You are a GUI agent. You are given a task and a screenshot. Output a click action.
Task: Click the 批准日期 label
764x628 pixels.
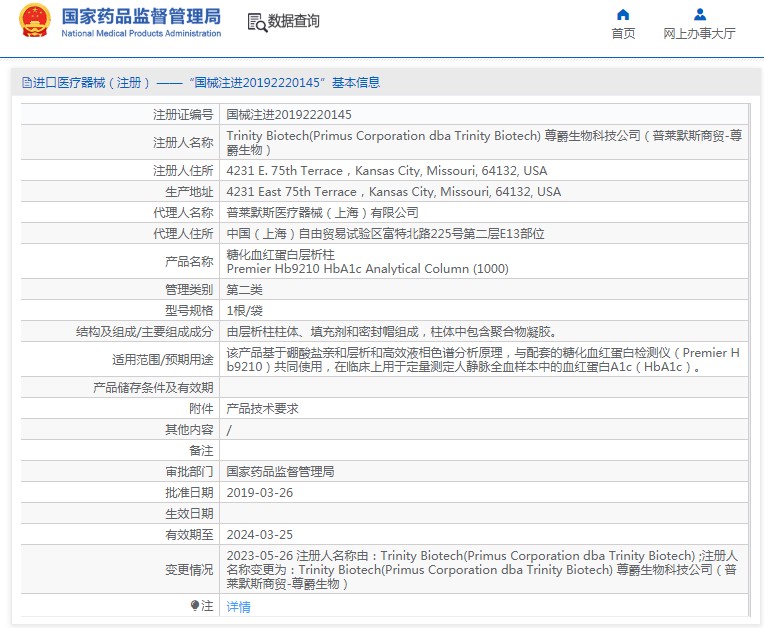189,493
